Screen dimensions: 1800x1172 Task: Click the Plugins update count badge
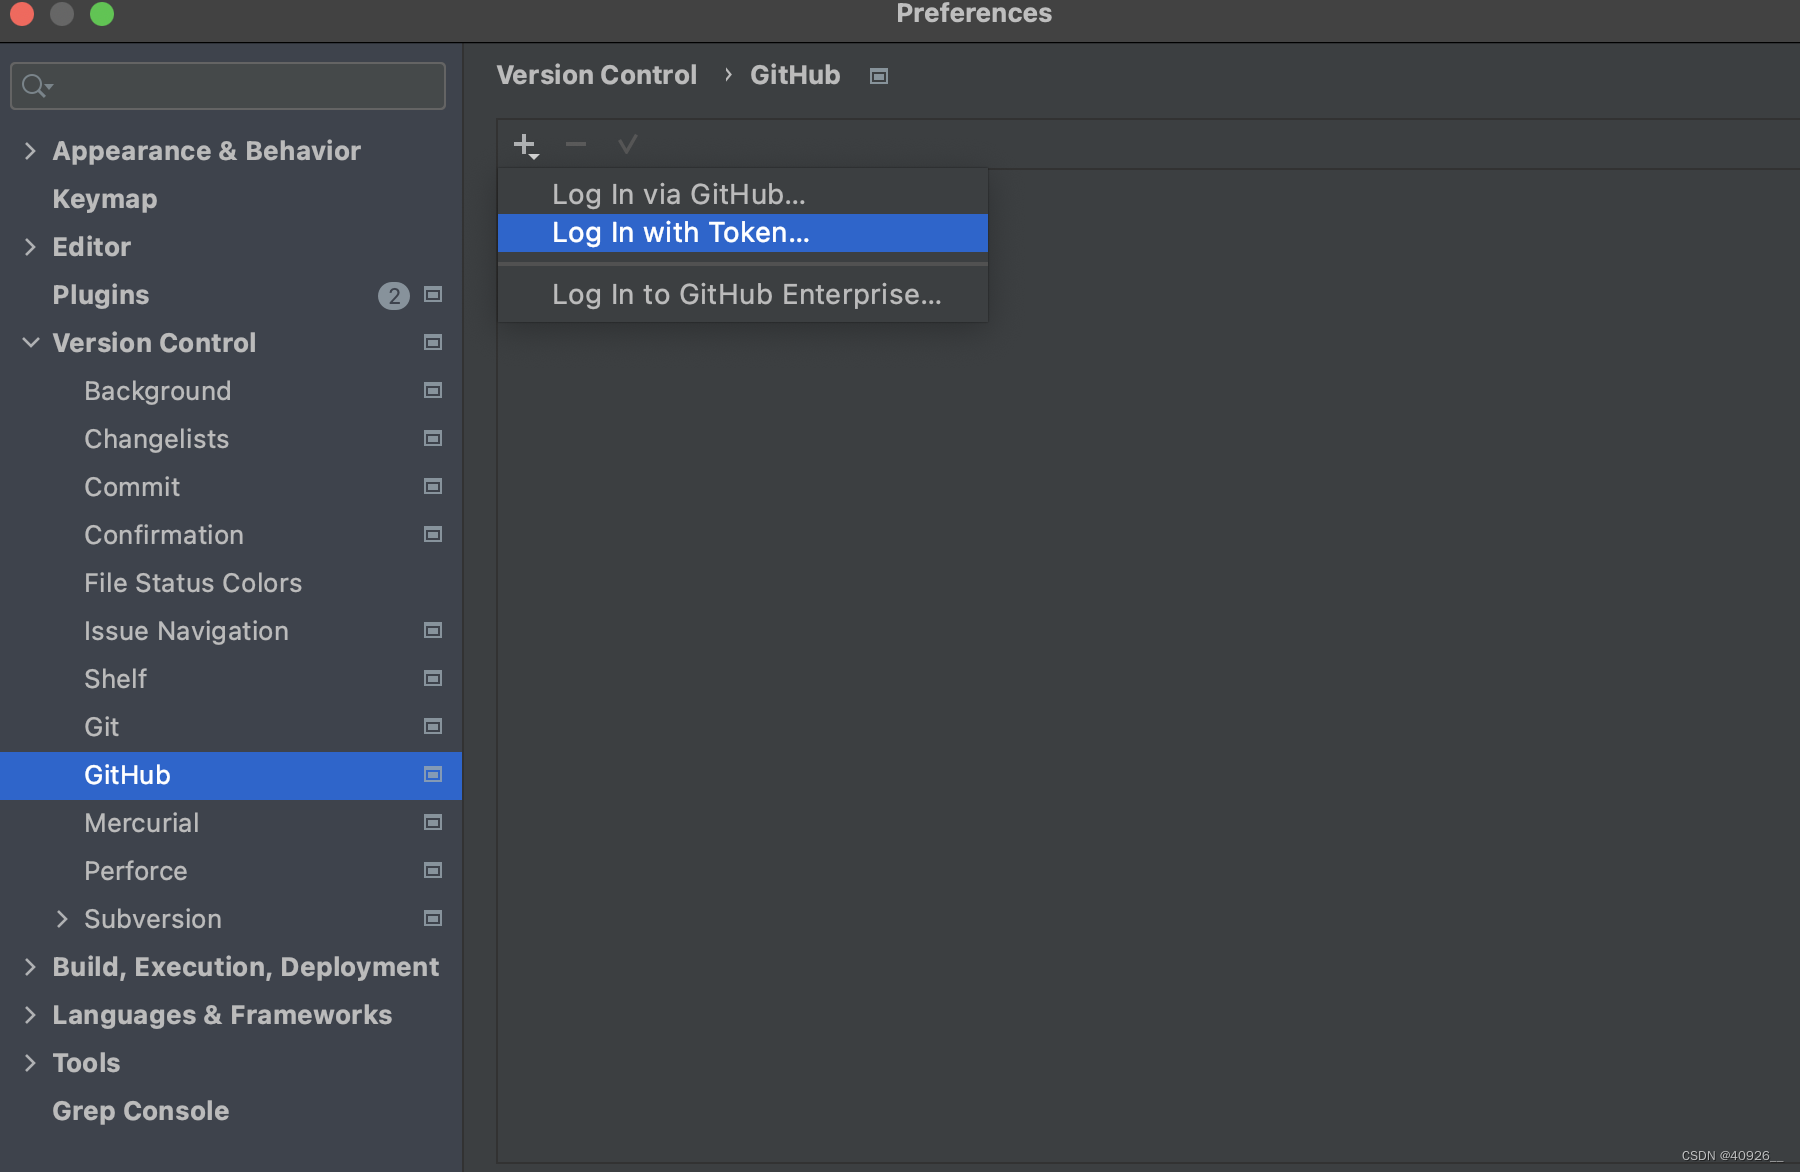pos(394,296)
